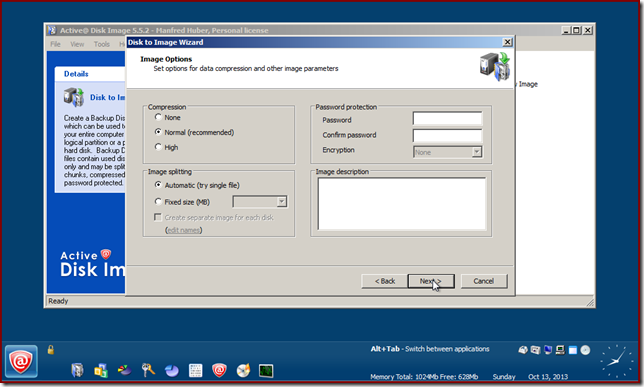Click the Confirm password field
This screenshot has width=644, height=387.
(447, 136)
